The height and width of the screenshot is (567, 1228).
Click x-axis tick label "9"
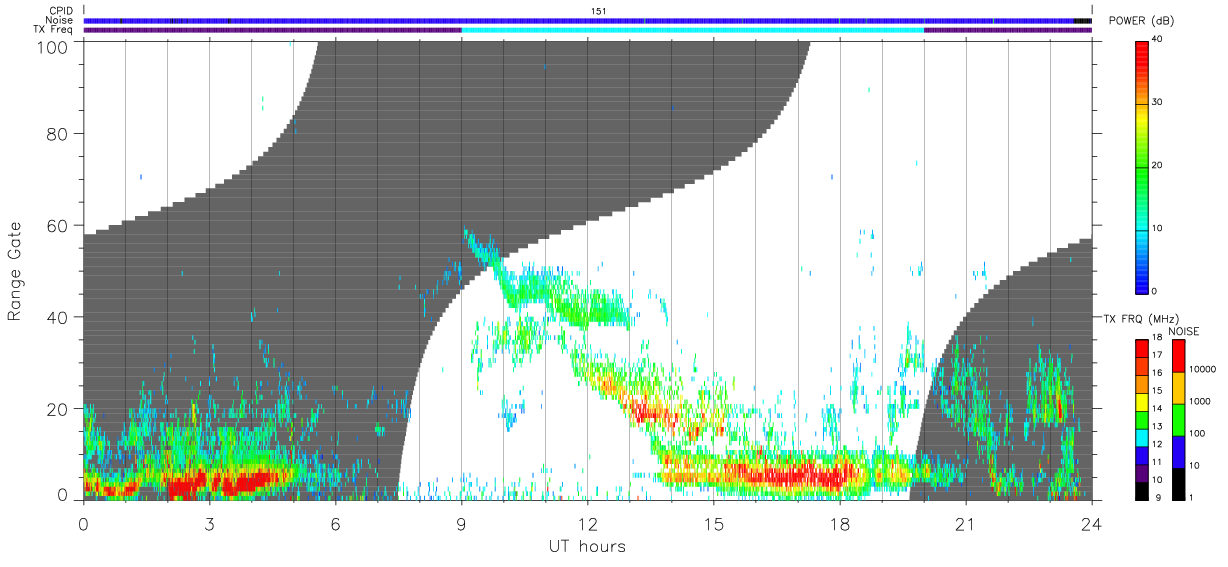pos(461,524)
